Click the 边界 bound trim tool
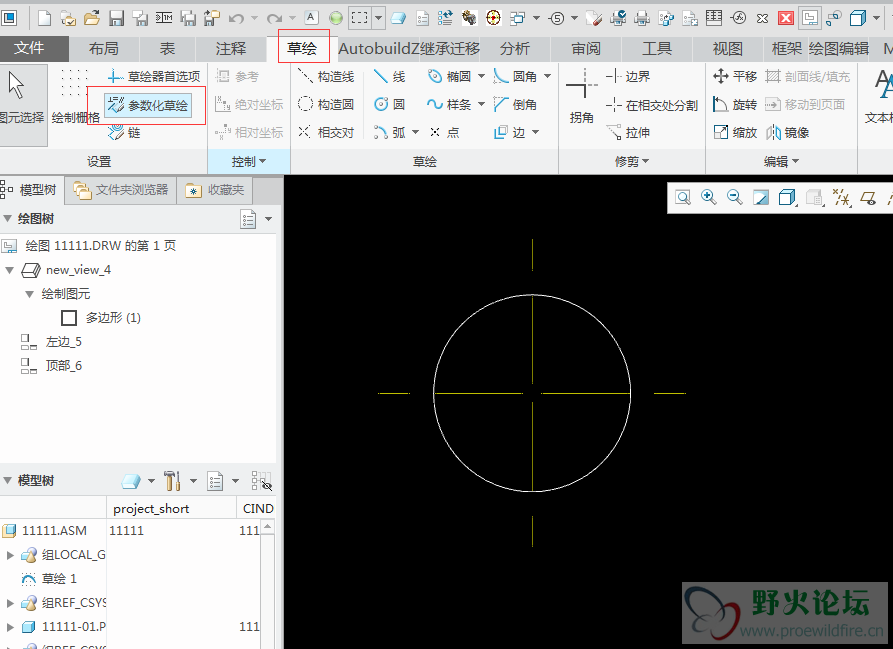The height and width of the screenshot is (649, 893). (628, 76)
